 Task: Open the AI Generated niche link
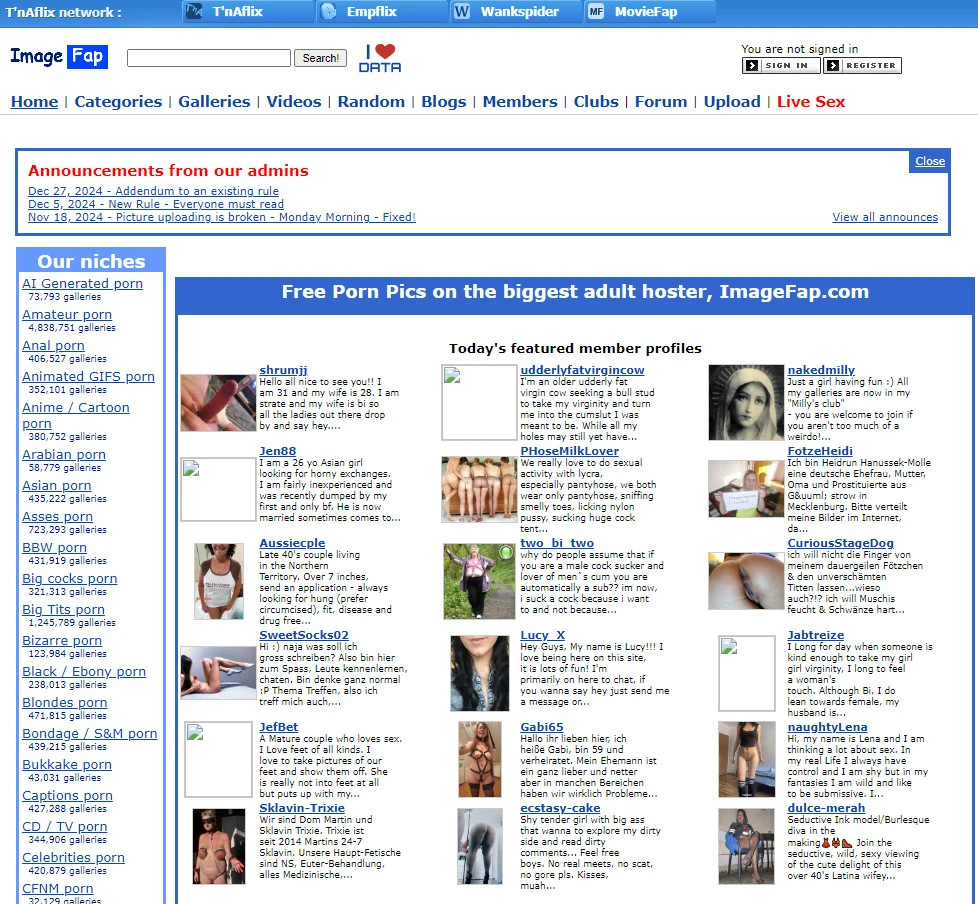82,284
